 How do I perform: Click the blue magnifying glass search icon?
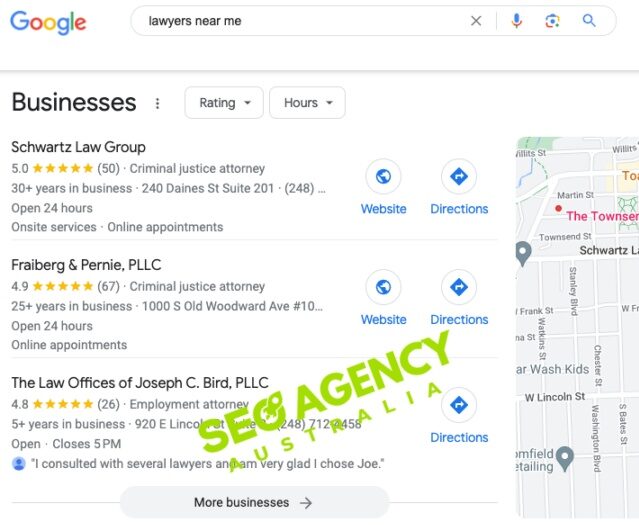point(589,20)
